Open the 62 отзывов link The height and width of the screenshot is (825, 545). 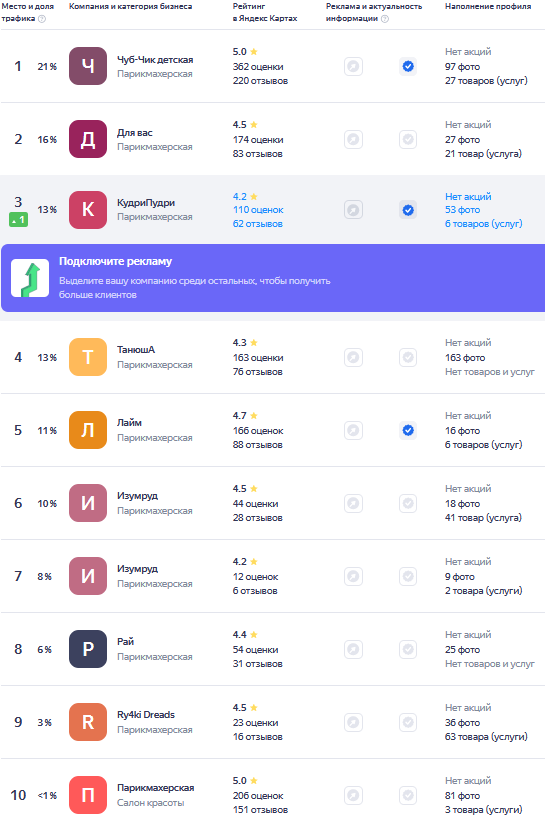(x=258, y=224)
